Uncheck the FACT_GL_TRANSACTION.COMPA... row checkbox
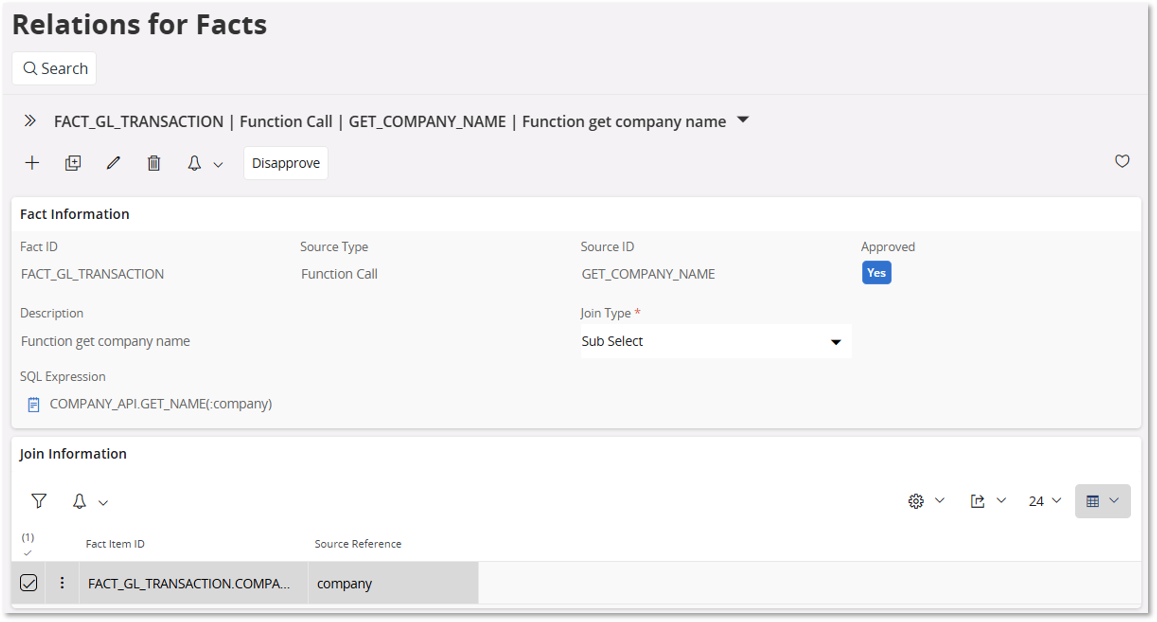The width and height of the screenshot is (1157, 622). (28, 583)
